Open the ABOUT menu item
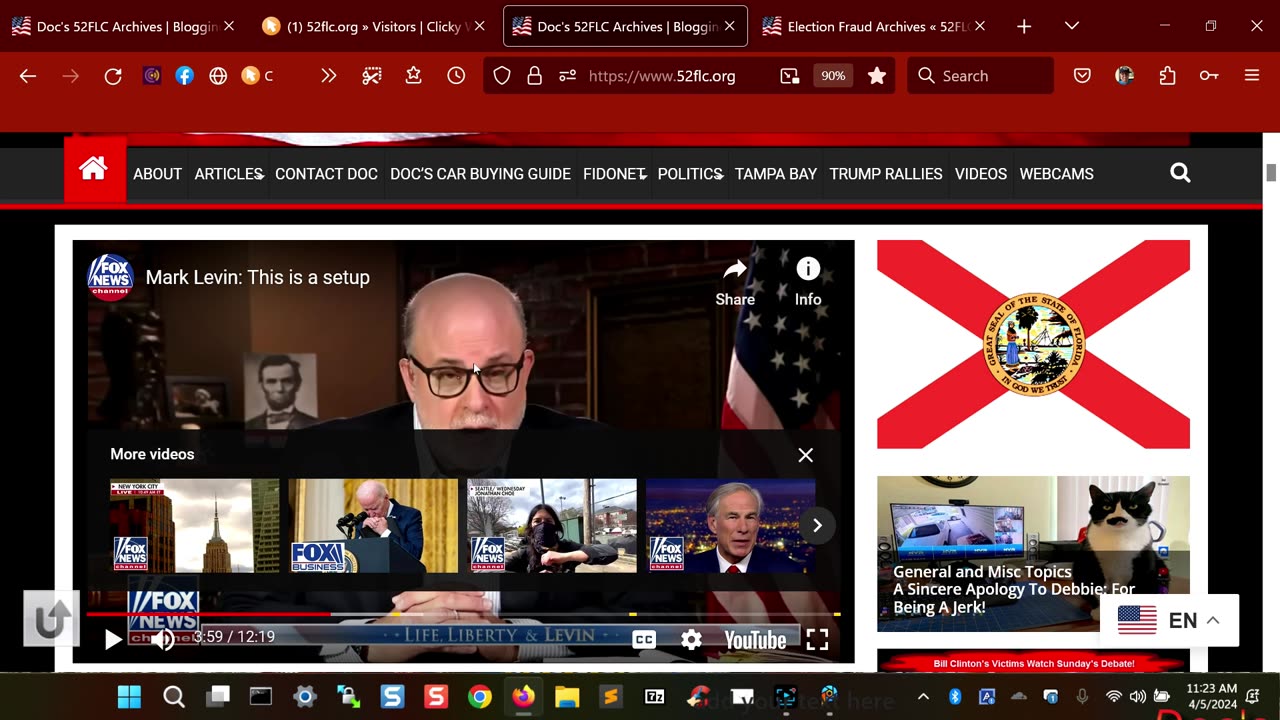Viewport: 1280px width, 720px height. click(x=158, y=174)
